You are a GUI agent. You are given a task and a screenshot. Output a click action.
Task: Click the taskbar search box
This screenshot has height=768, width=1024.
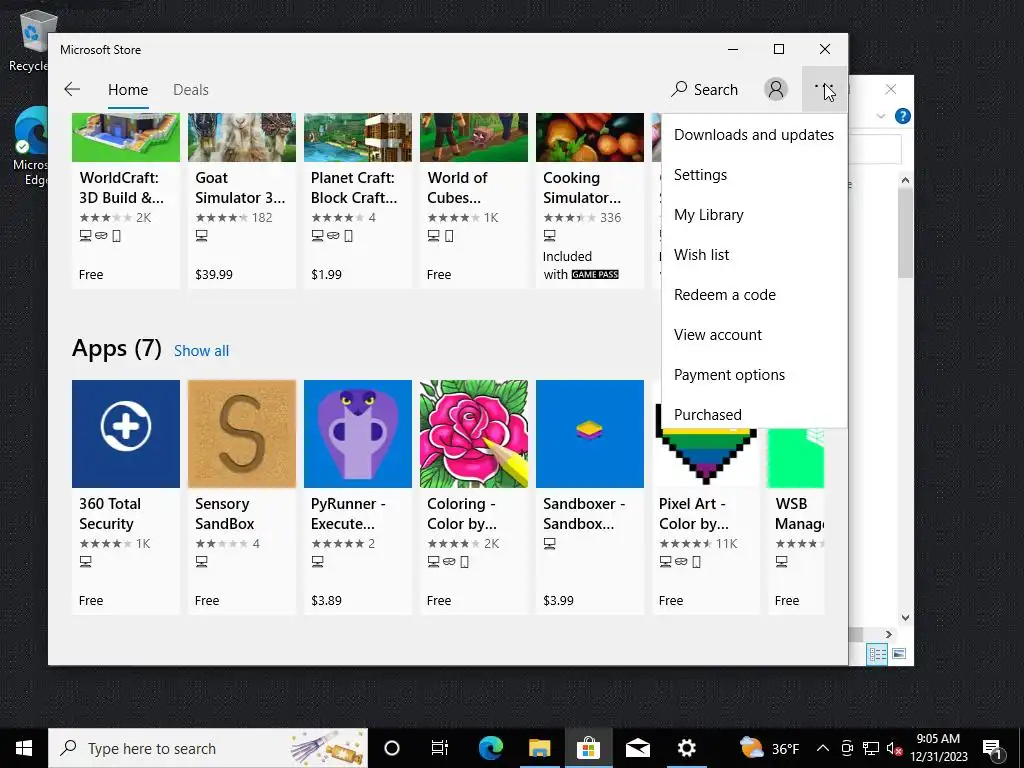click(208, 748)
